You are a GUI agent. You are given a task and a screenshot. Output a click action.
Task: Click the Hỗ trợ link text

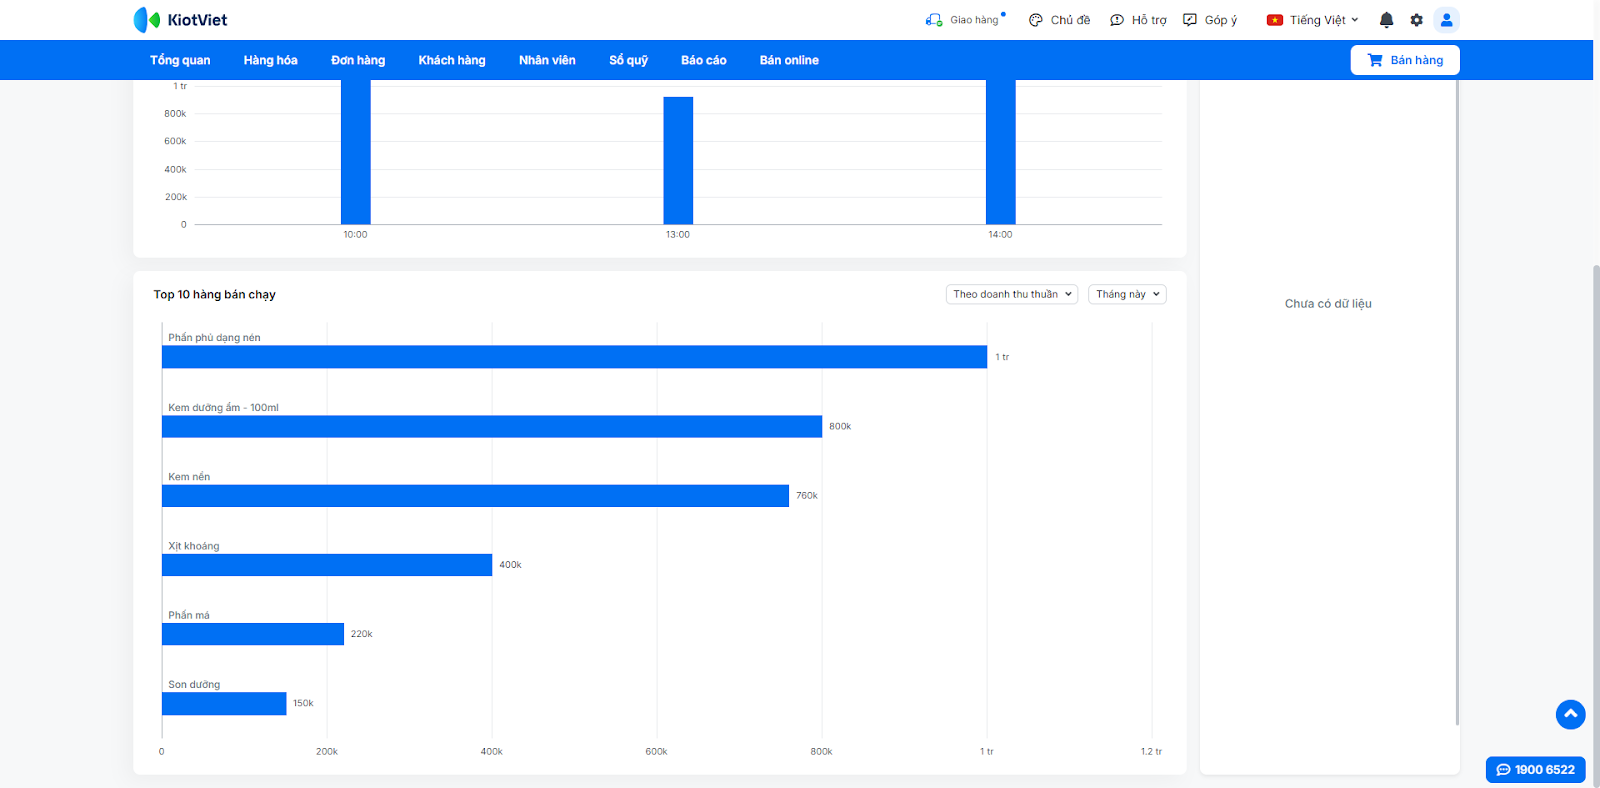tap(1149, 20)
